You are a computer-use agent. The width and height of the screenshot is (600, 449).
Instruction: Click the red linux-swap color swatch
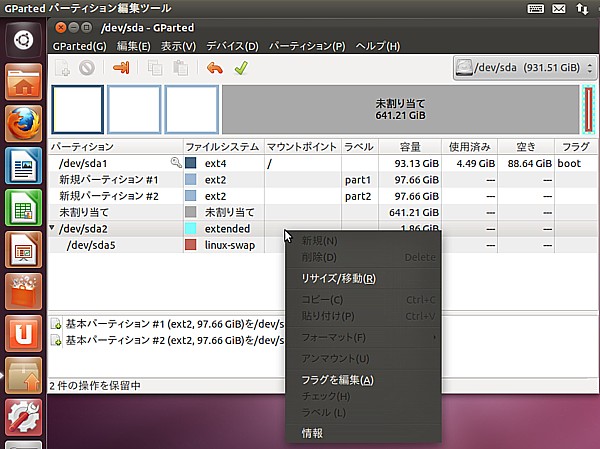[x=191, y=245]
